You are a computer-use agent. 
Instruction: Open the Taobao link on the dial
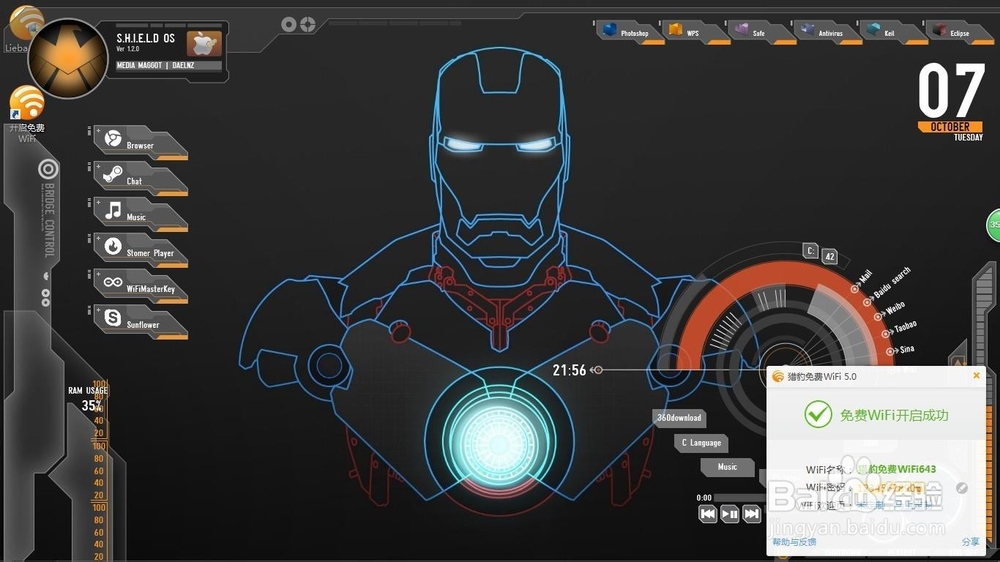pyautogui.click(x=900, y=329)
